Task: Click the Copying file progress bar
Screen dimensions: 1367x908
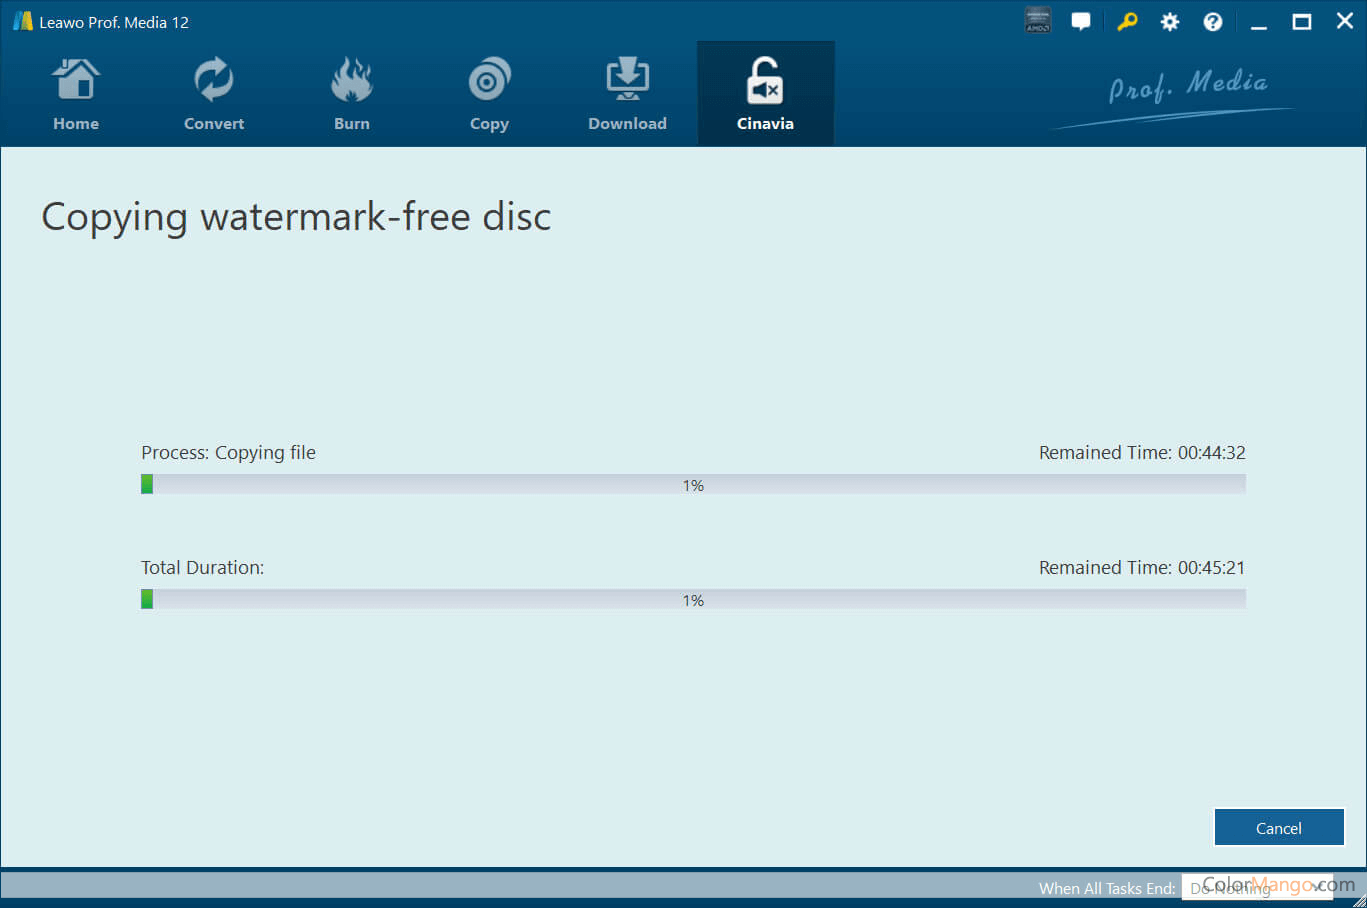Action: tap(693, 485)
